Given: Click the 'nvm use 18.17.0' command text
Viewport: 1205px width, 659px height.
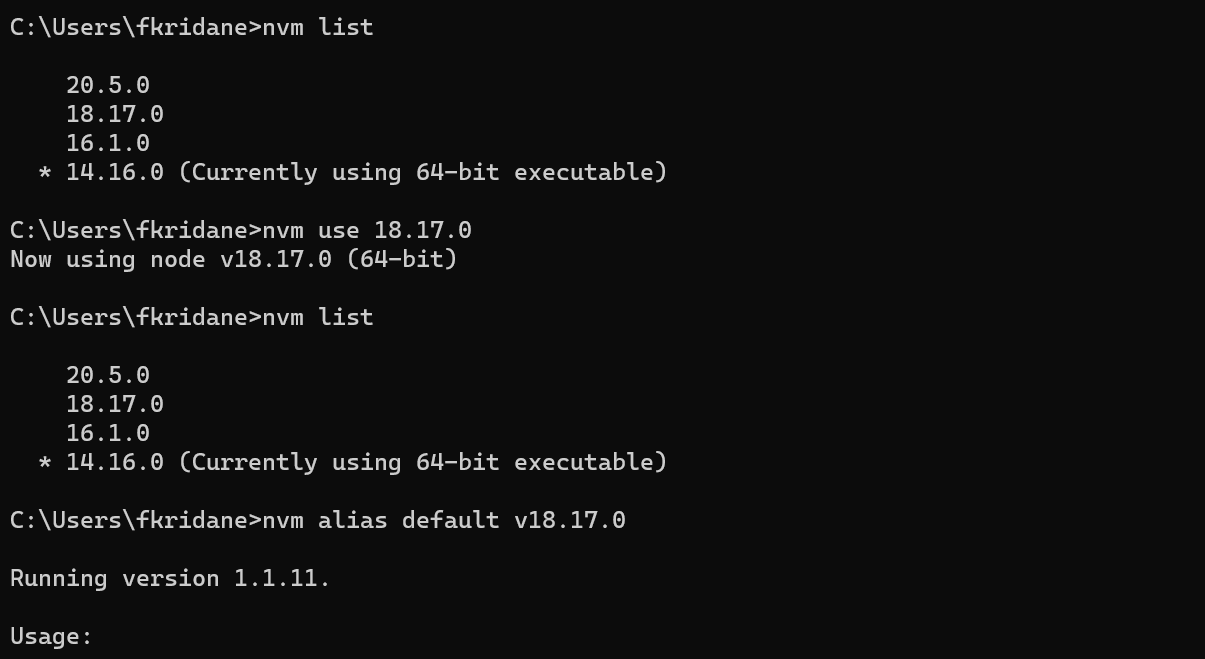Looking at the screenshot, I should pos(366,230).
